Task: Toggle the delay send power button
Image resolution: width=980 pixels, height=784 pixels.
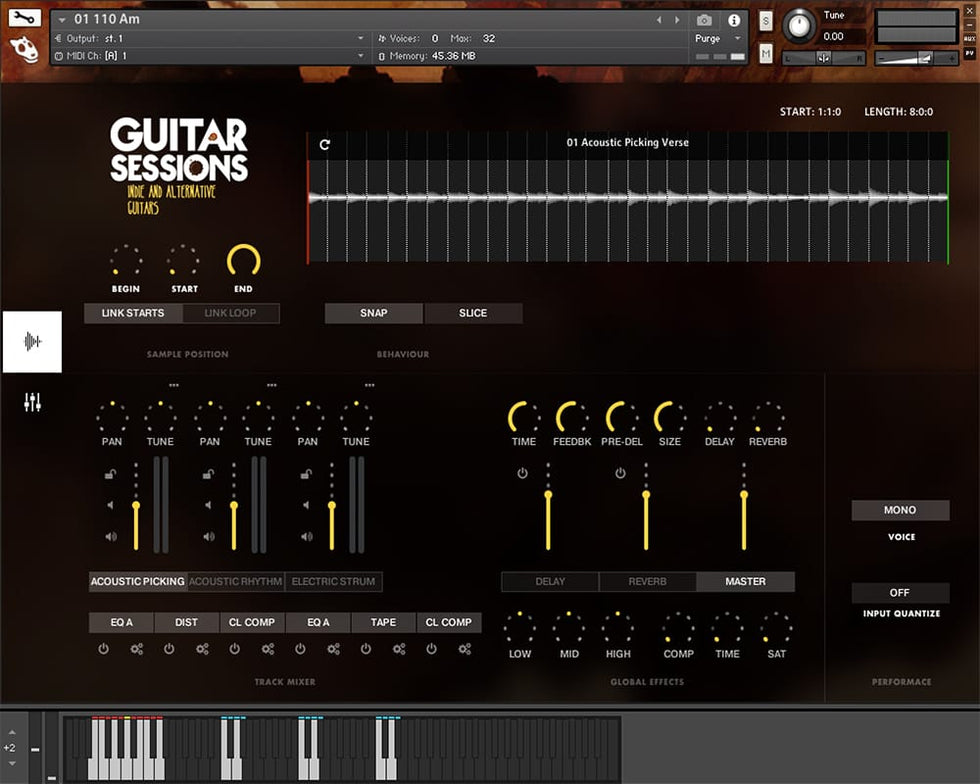Action: pos(522,473)
